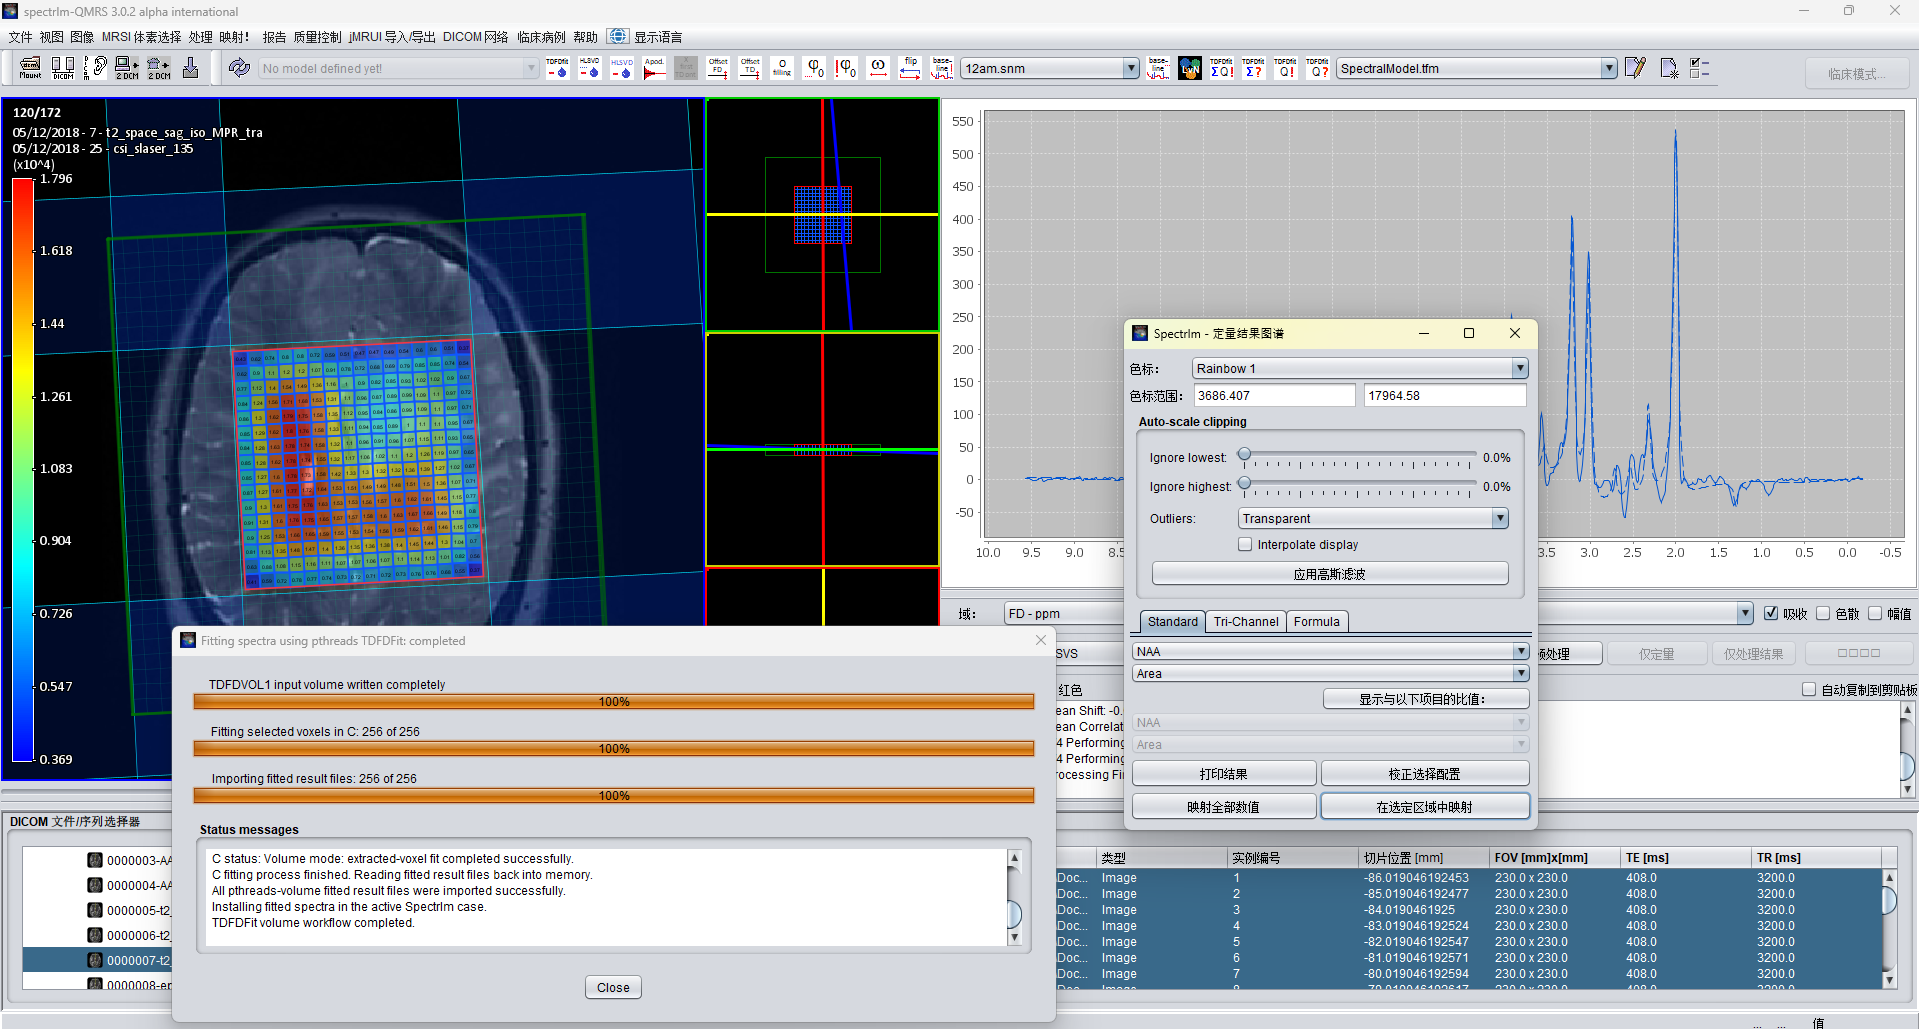Viewport: 1919px width, 1029px height.
Task: Click the frequency shift ω icon
Action: [878, 68]
